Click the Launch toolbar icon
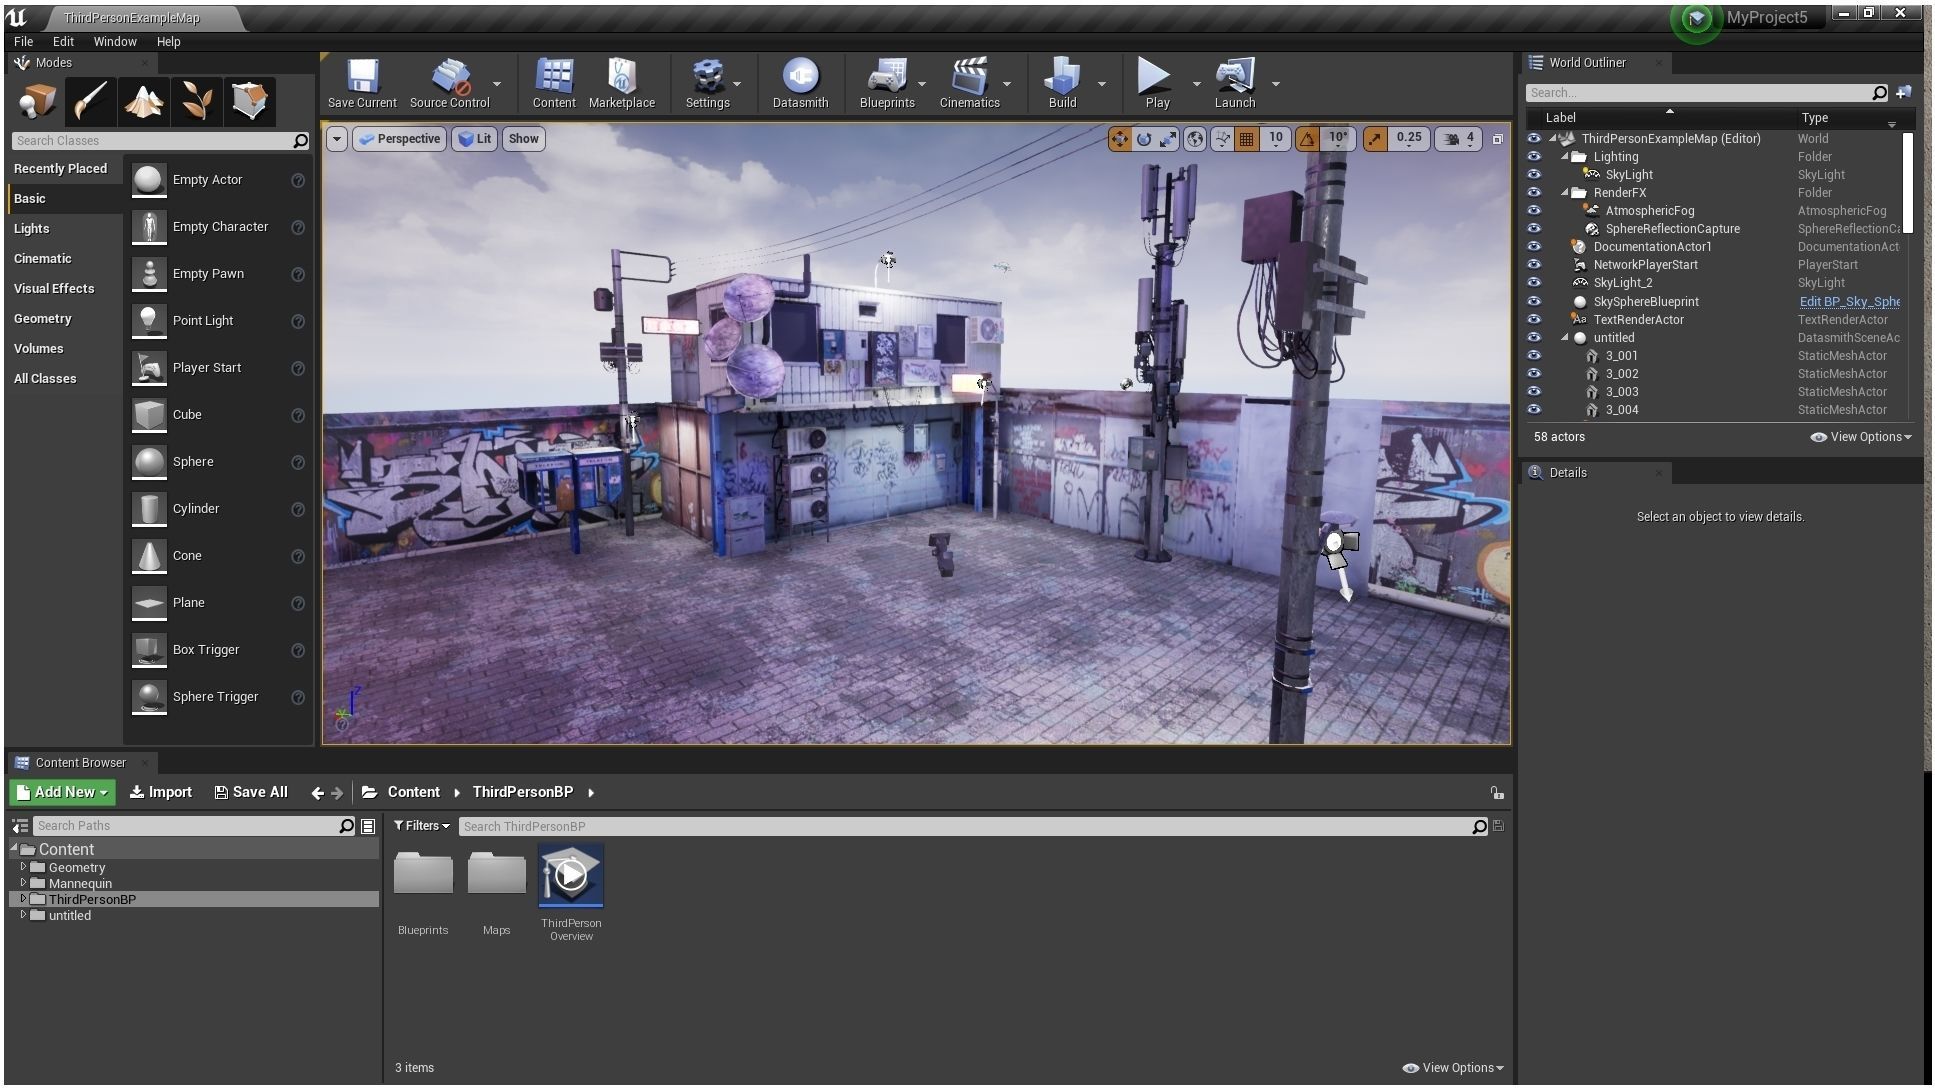1935x1088 pixels. pos(1234,83)
